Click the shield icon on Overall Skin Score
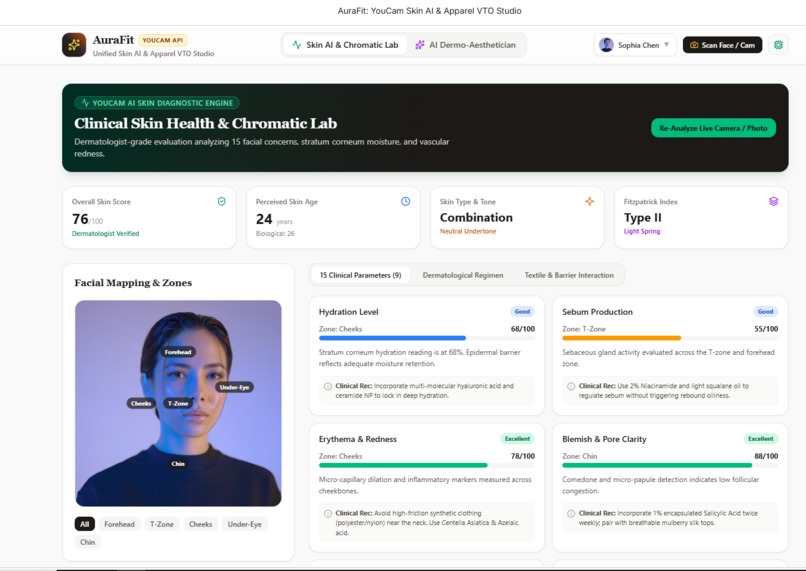This screenshot has width=806, height=571. pyautogui.click(x=222, y=201)
